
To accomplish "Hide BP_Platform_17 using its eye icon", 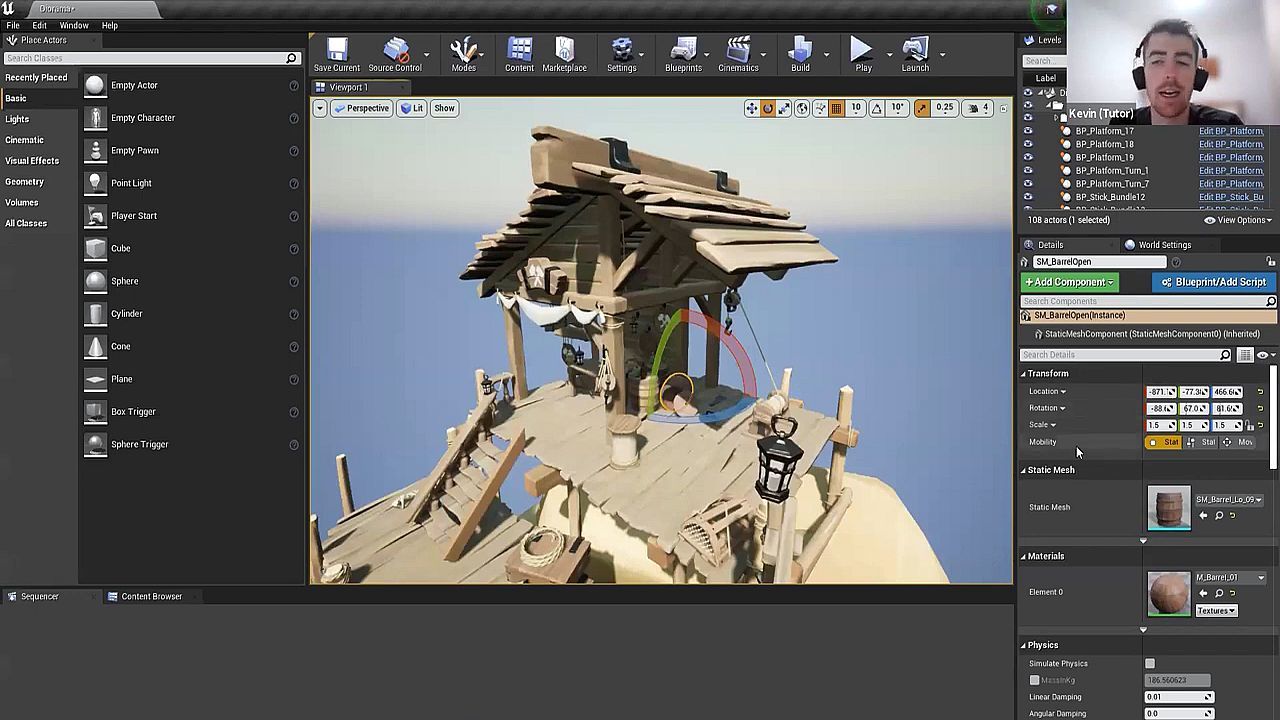I will coord(1028,131).
